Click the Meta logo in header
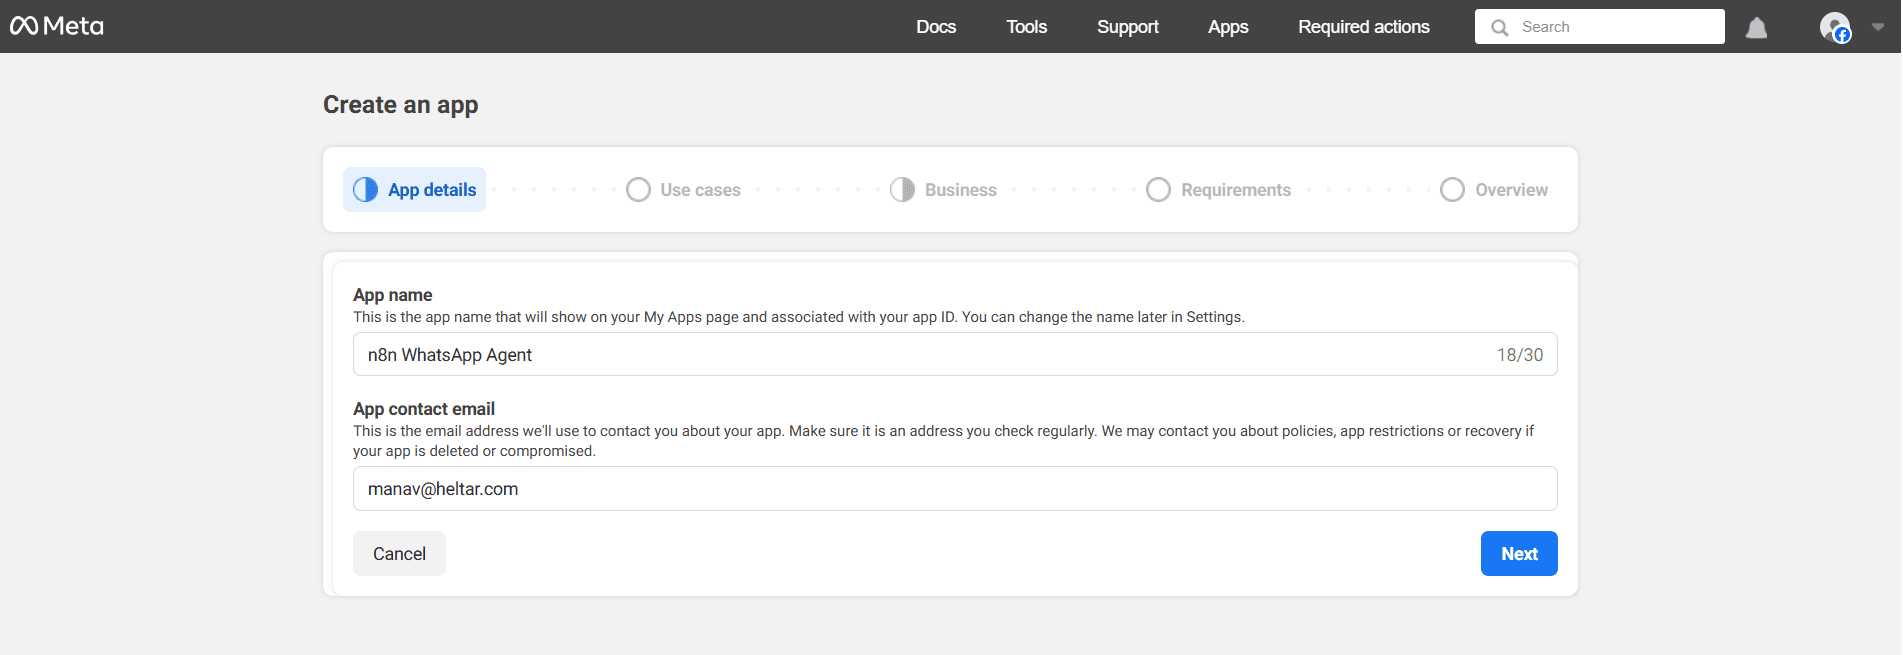The height and width of the screenshot is (655, 1903). click(57, 26)
